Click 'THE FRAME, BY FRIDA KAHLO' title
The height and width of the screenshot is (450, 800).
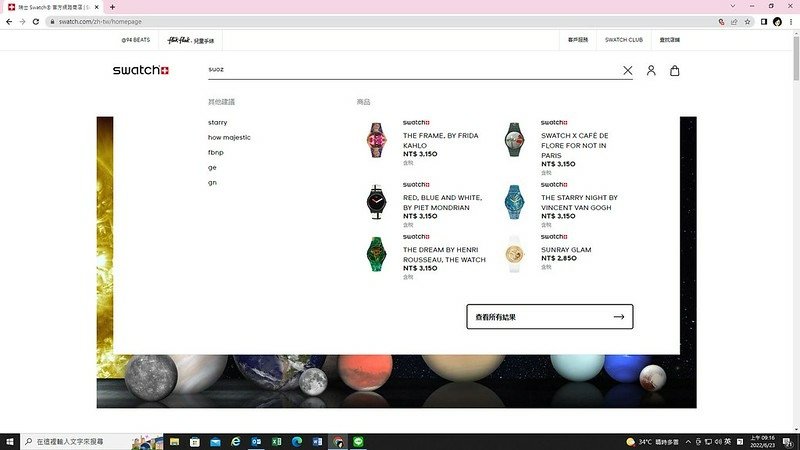tap(441, 140)
